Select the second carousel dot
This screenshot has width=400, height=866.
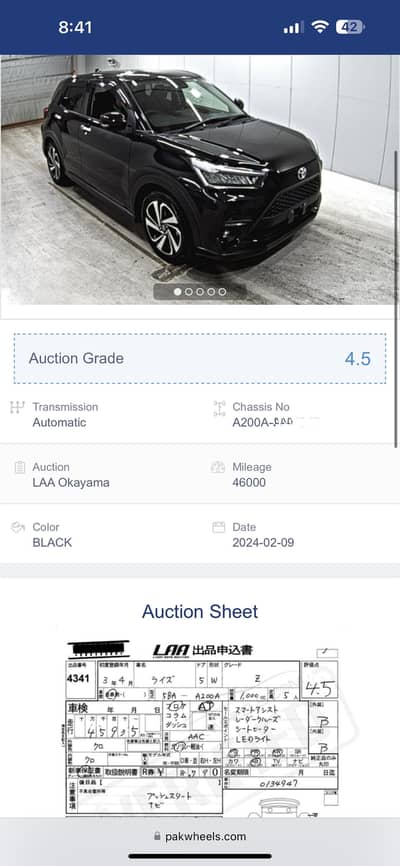(188, 292)
